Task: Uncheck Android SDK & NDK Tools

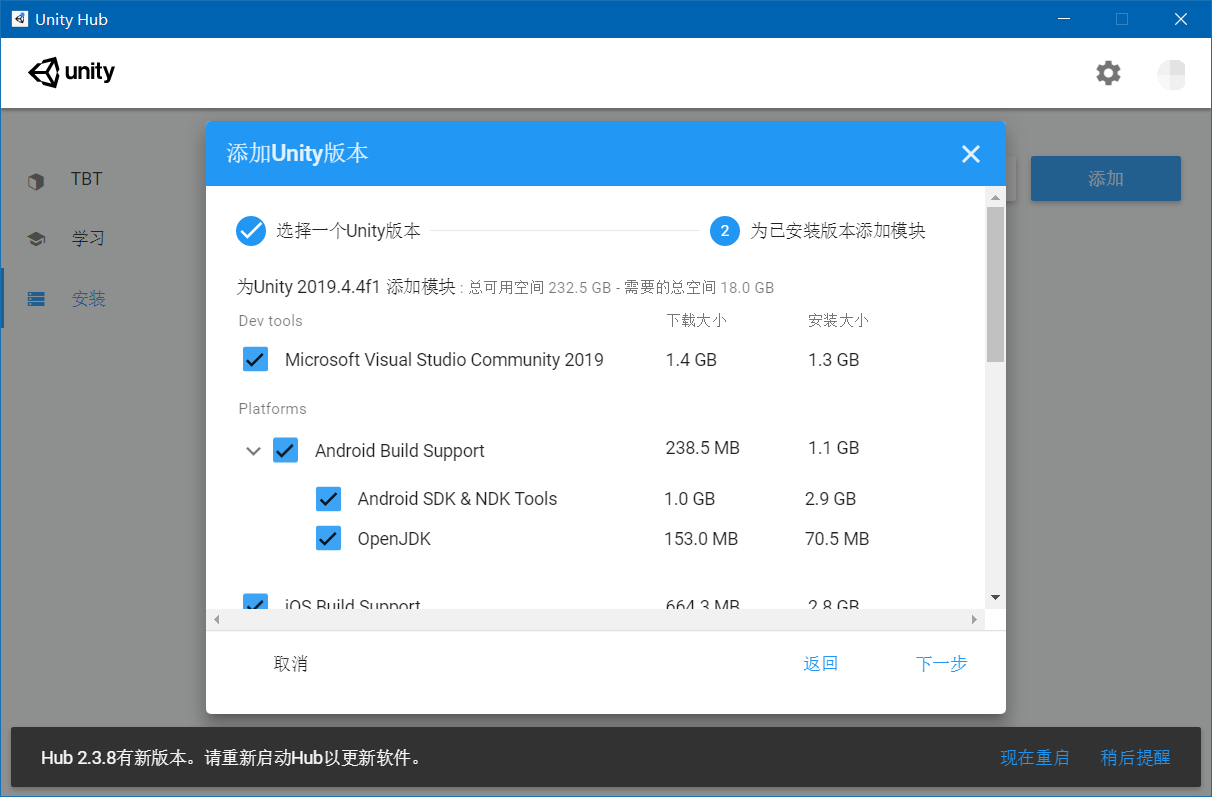Action: [x=328, y=498]
